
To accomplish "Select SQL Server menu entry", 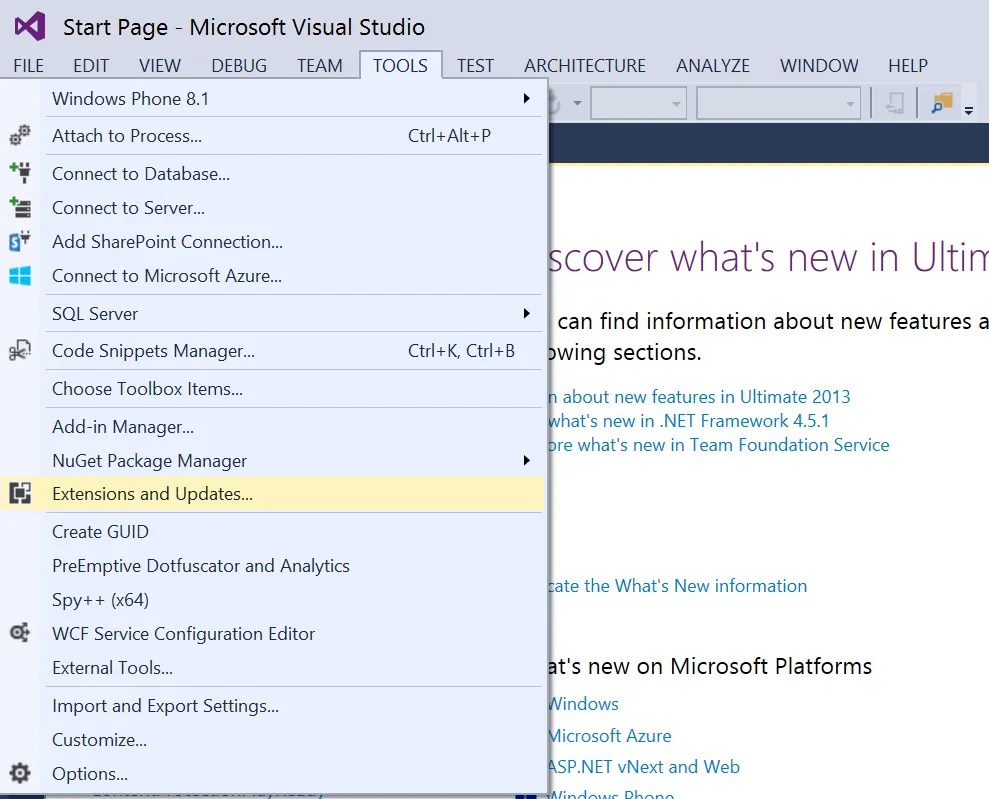I will [x=272, y=313].
